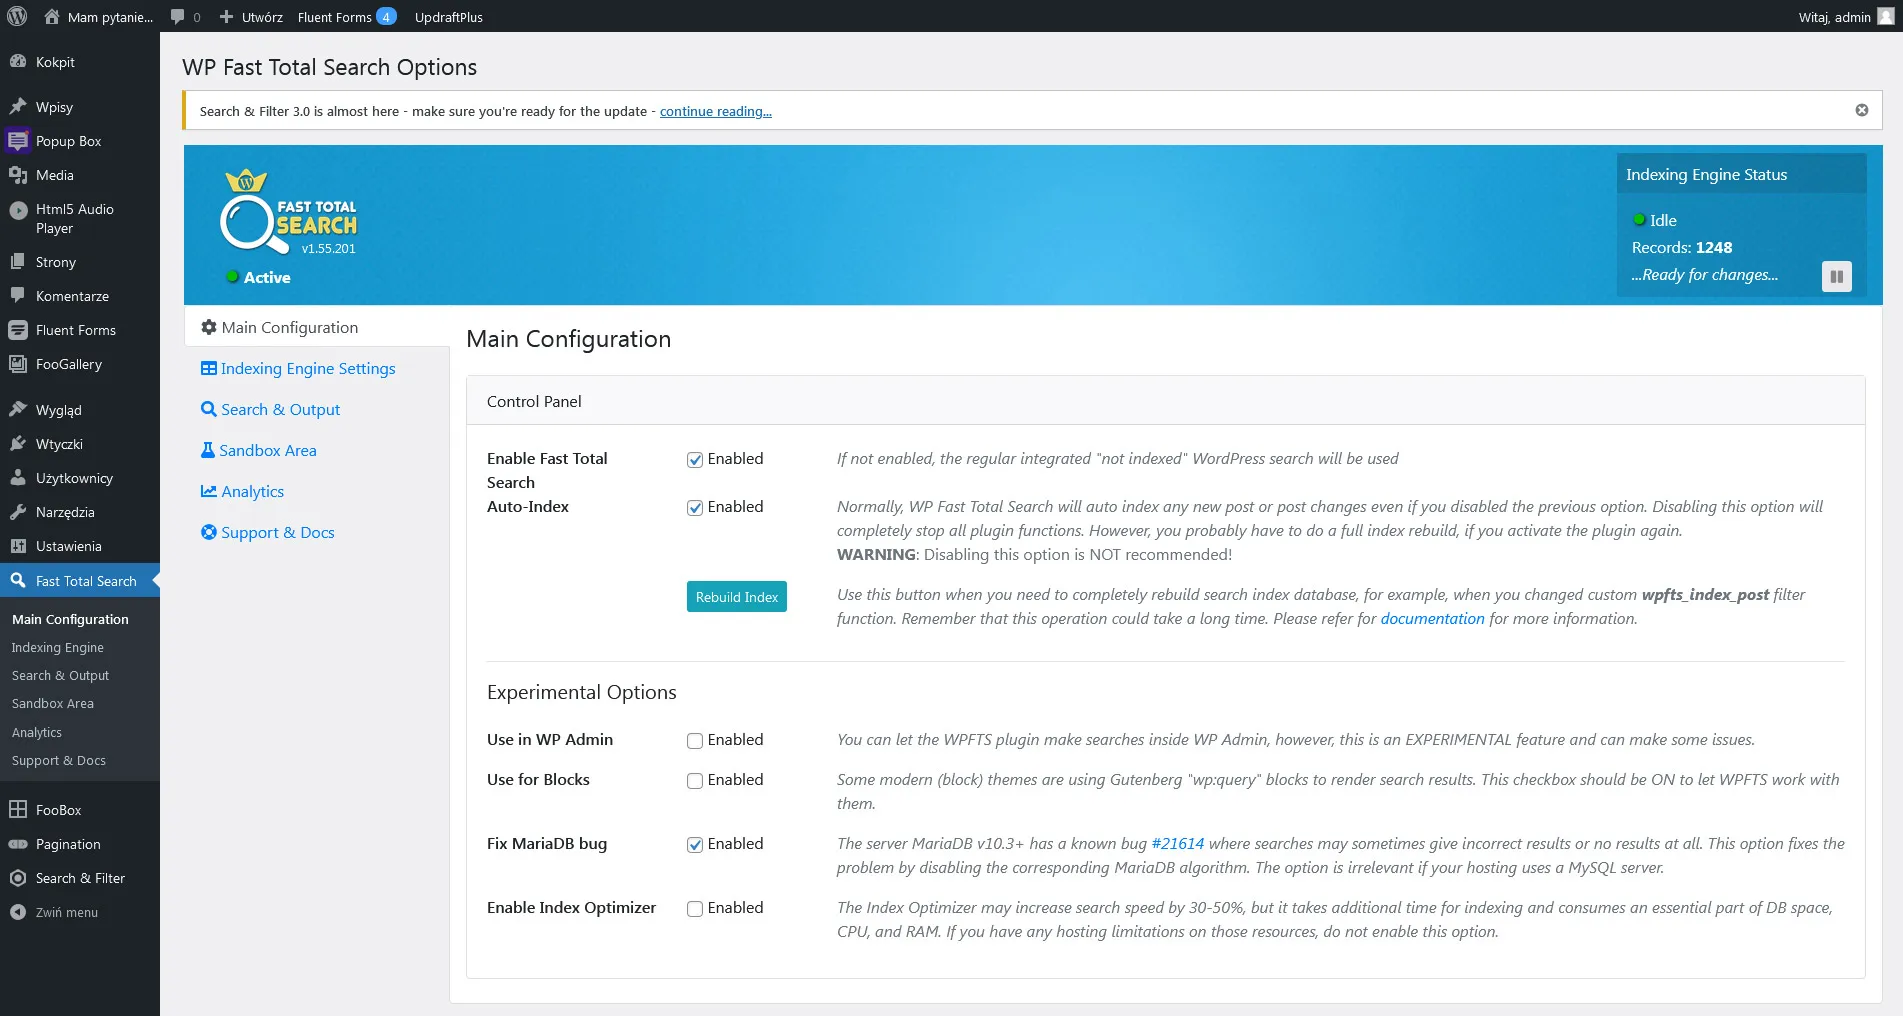Open FooGallery from the sidebar
The image size is (1903, 1016).
tap(68, 364)
